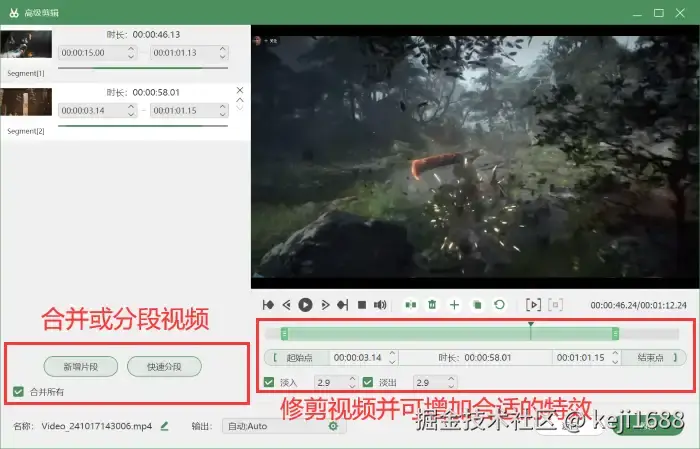
Task: Click the 00:00:46.24/00:01:12.24 time readout
Action: pos(638,305)
